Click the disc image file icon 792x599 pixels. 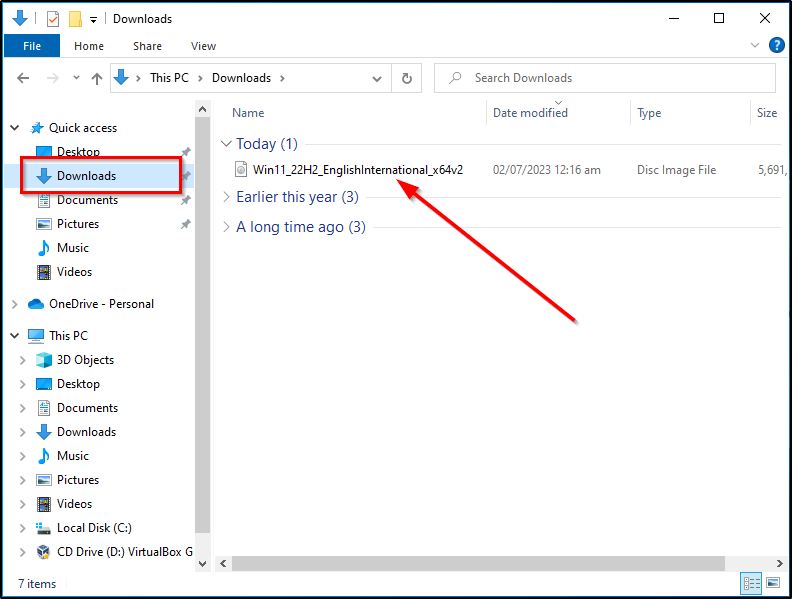coord(241,169)
